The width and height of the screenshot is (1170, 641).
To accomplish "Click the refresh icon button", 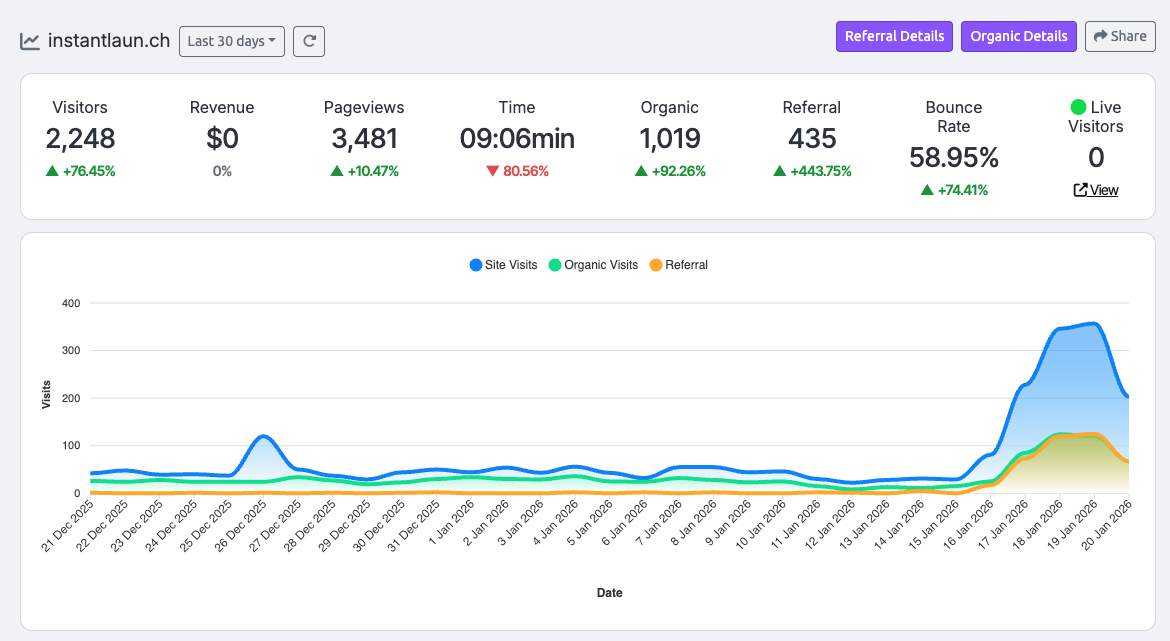I will click(x=309, y=41).
